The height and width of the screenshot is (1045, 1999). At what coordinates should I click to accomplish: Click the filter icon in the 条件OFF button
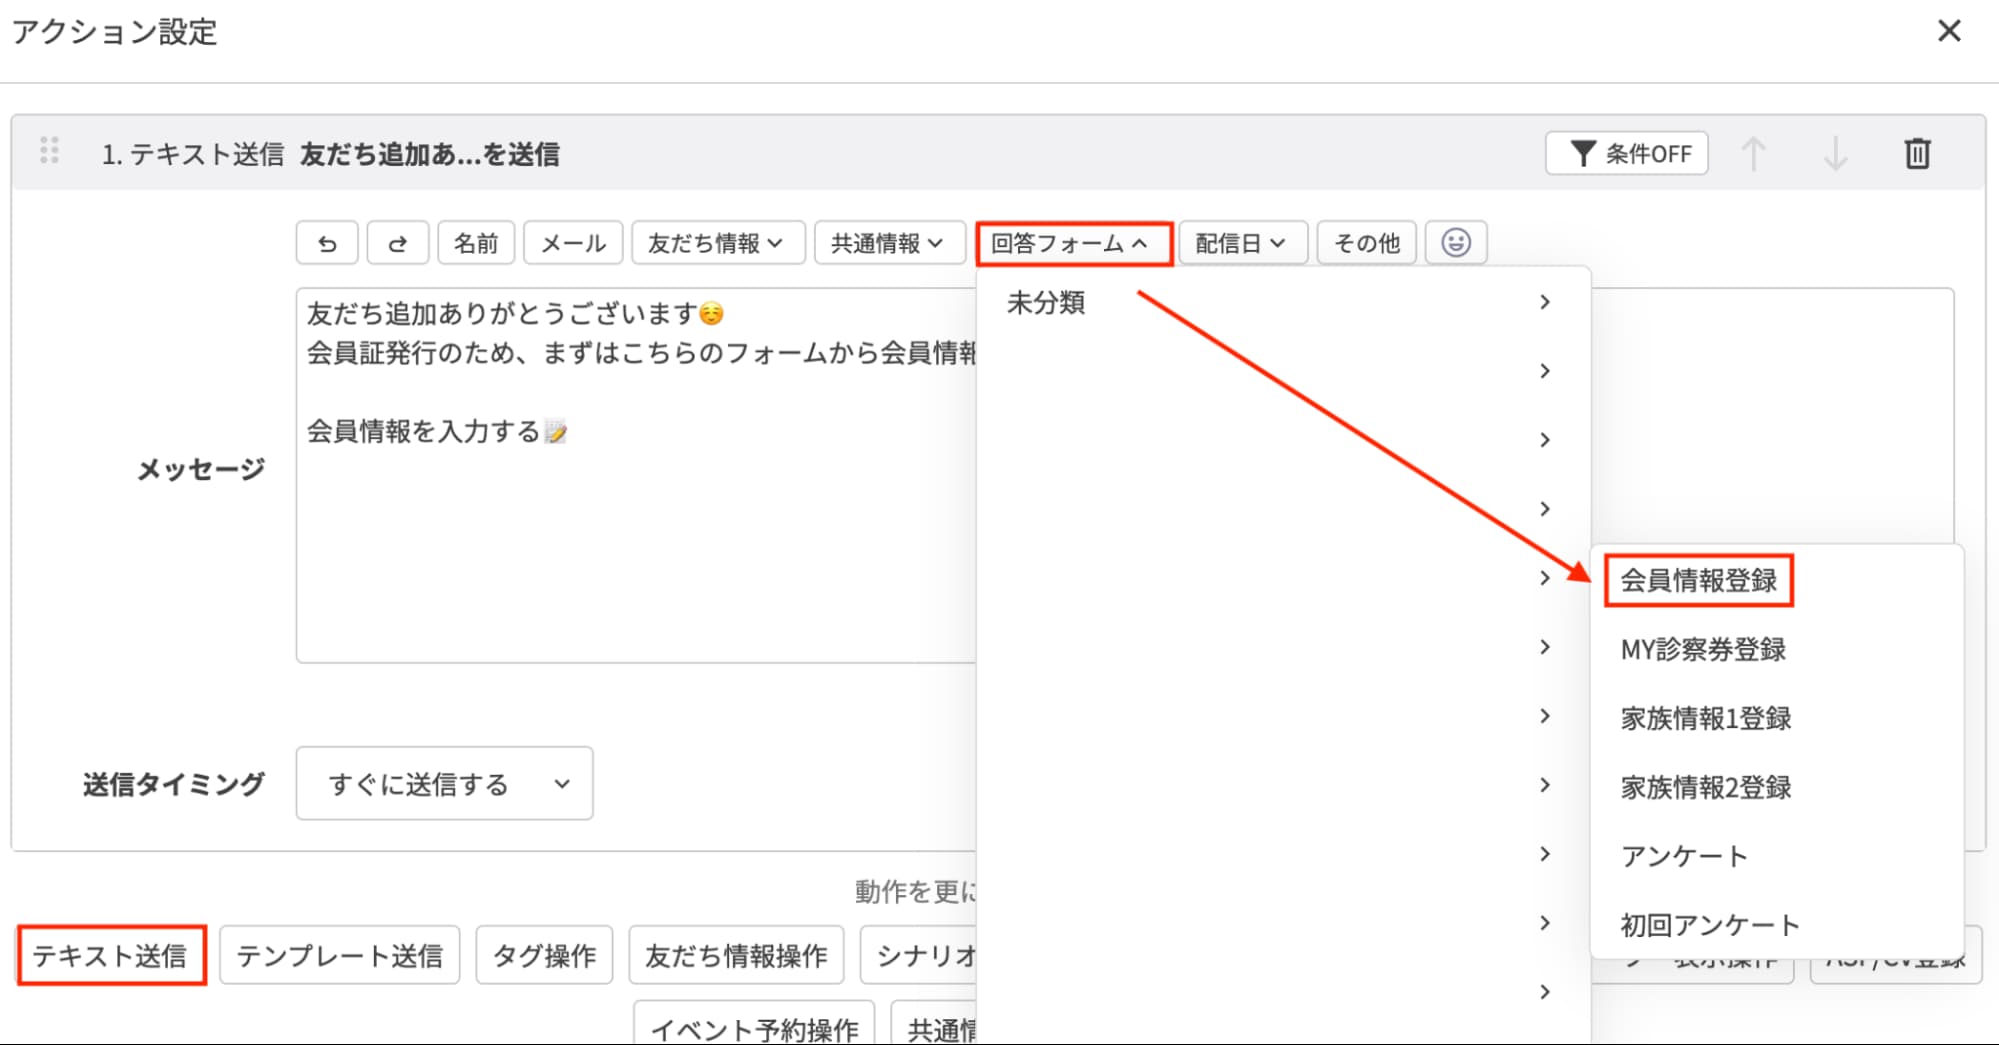point(1581,153)
